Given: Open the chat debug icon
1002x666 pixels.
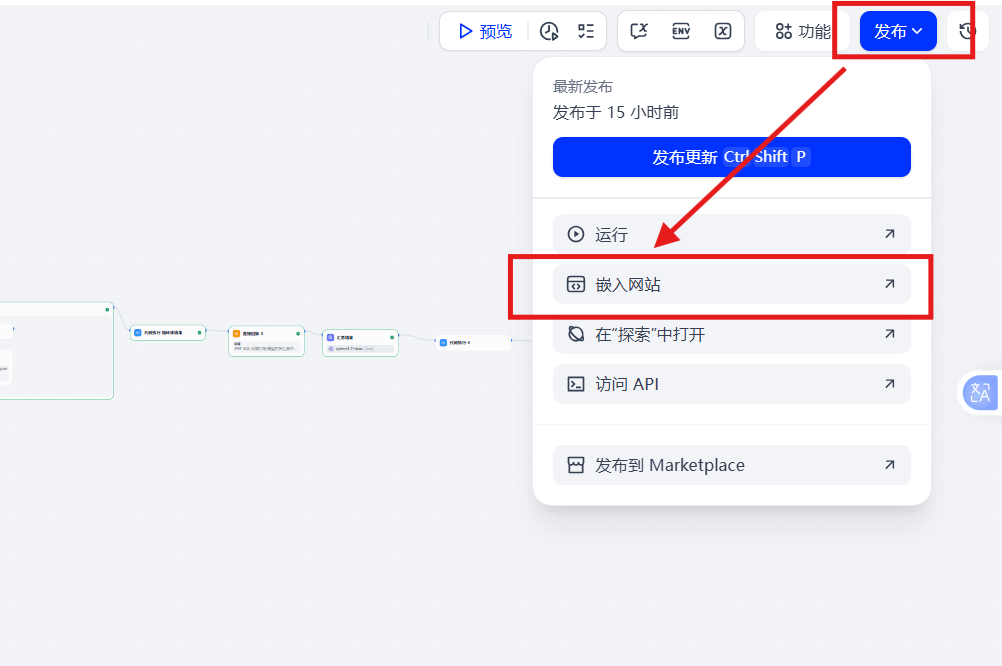Looking at the screenshot, I should 639,31.
